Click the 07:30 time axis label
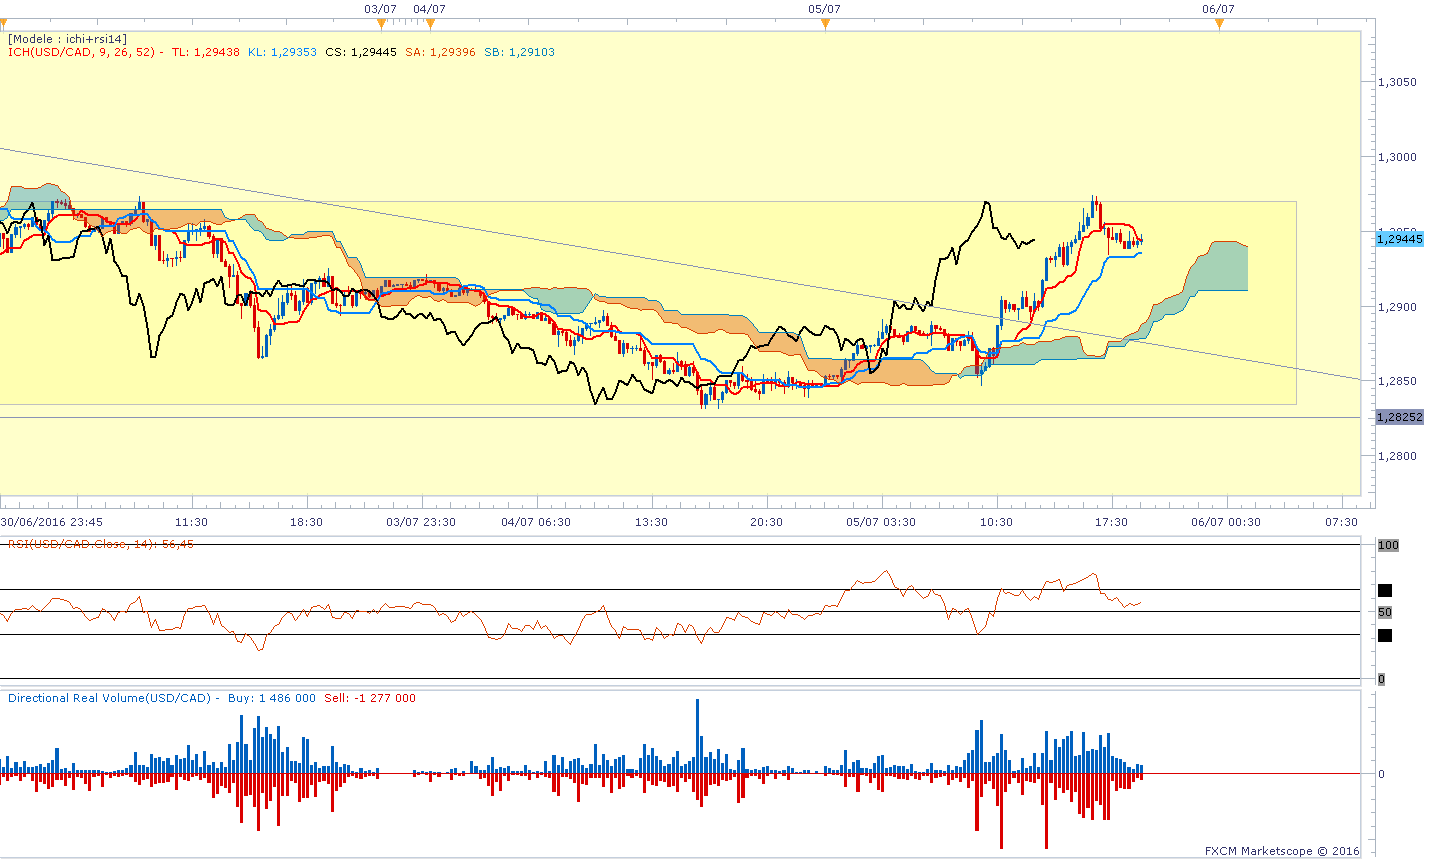 [x=1341, y=522]
